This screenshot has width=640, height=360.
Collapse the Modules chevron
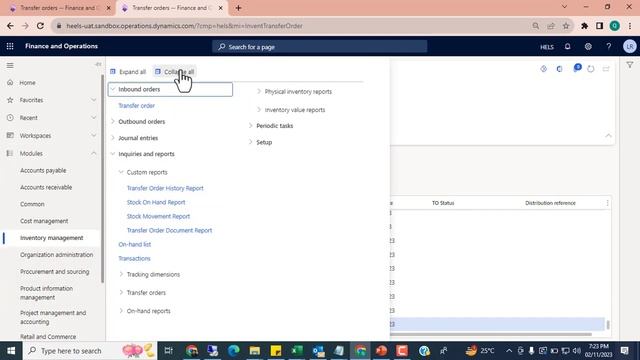pos(93,153)
